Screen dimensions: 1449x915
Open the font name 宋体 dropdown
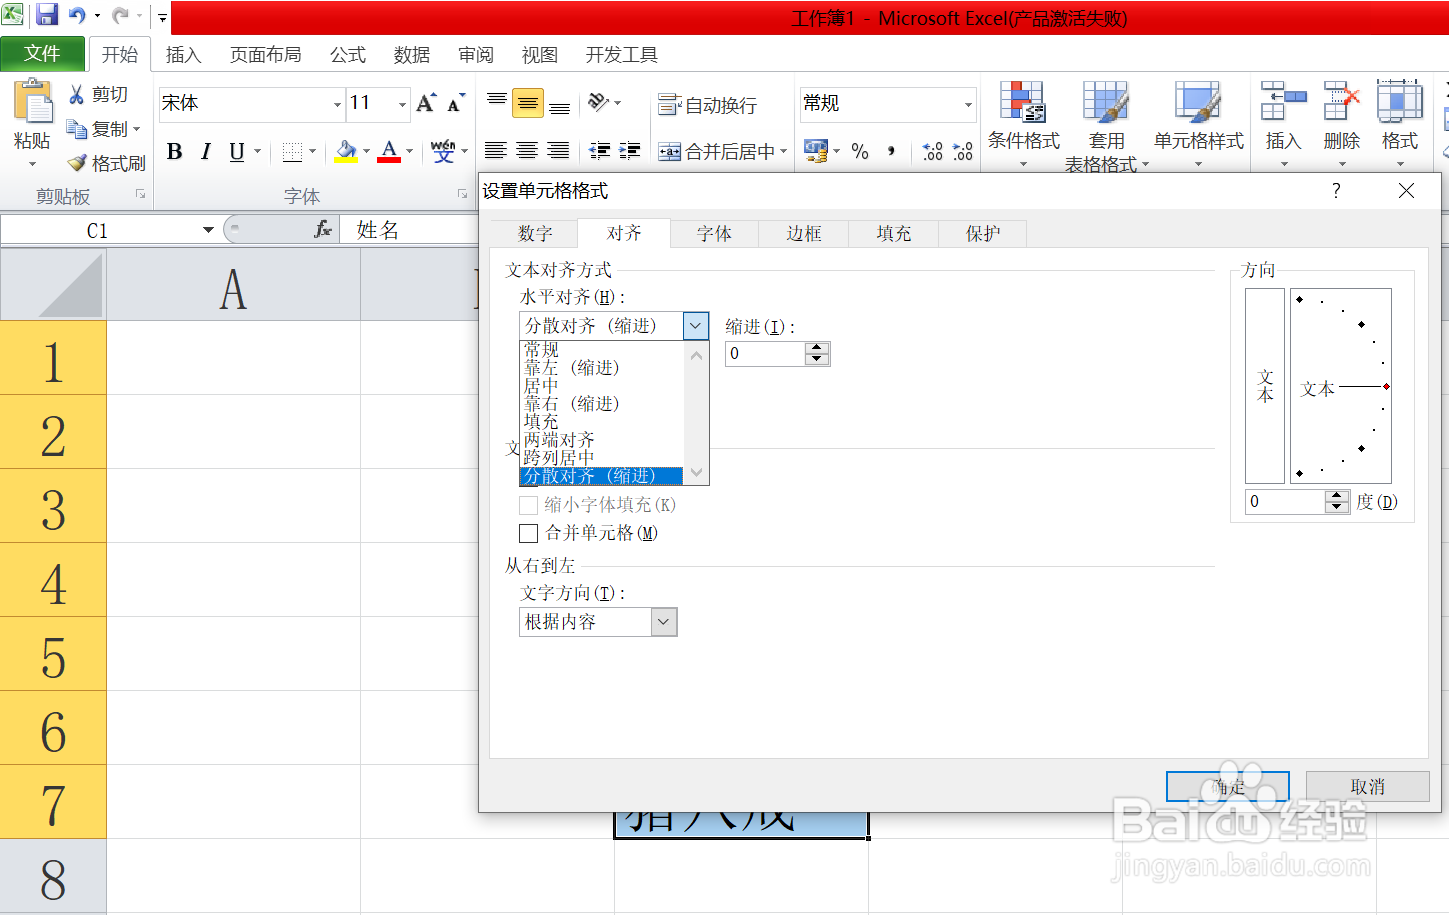pos(337,104)
